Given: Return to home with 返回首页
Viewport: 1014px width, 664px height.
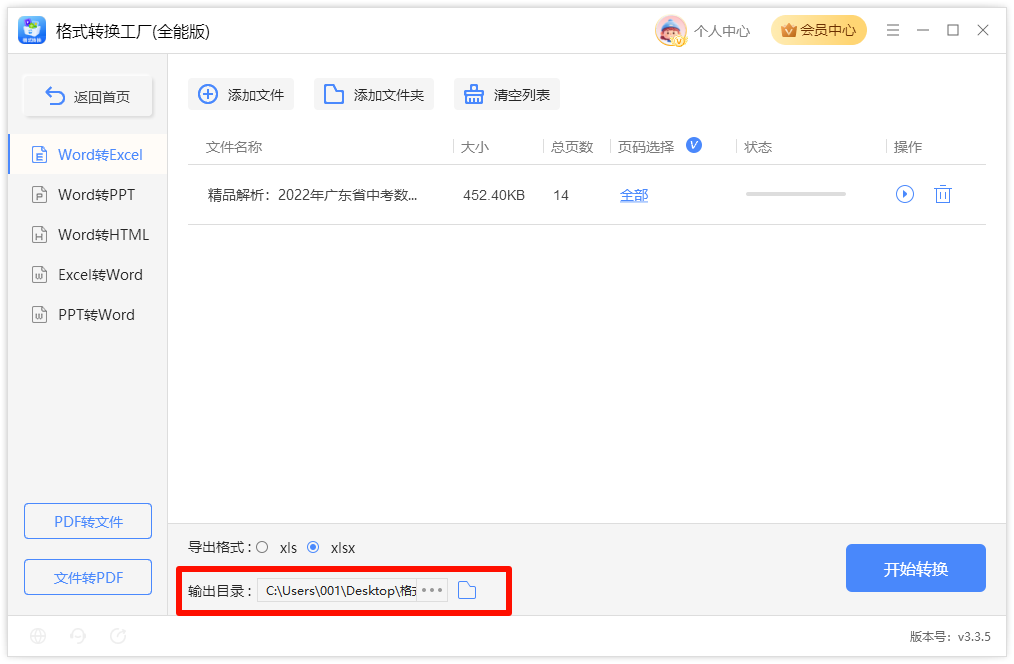Looking at the screenshot, I should (88, 96).
